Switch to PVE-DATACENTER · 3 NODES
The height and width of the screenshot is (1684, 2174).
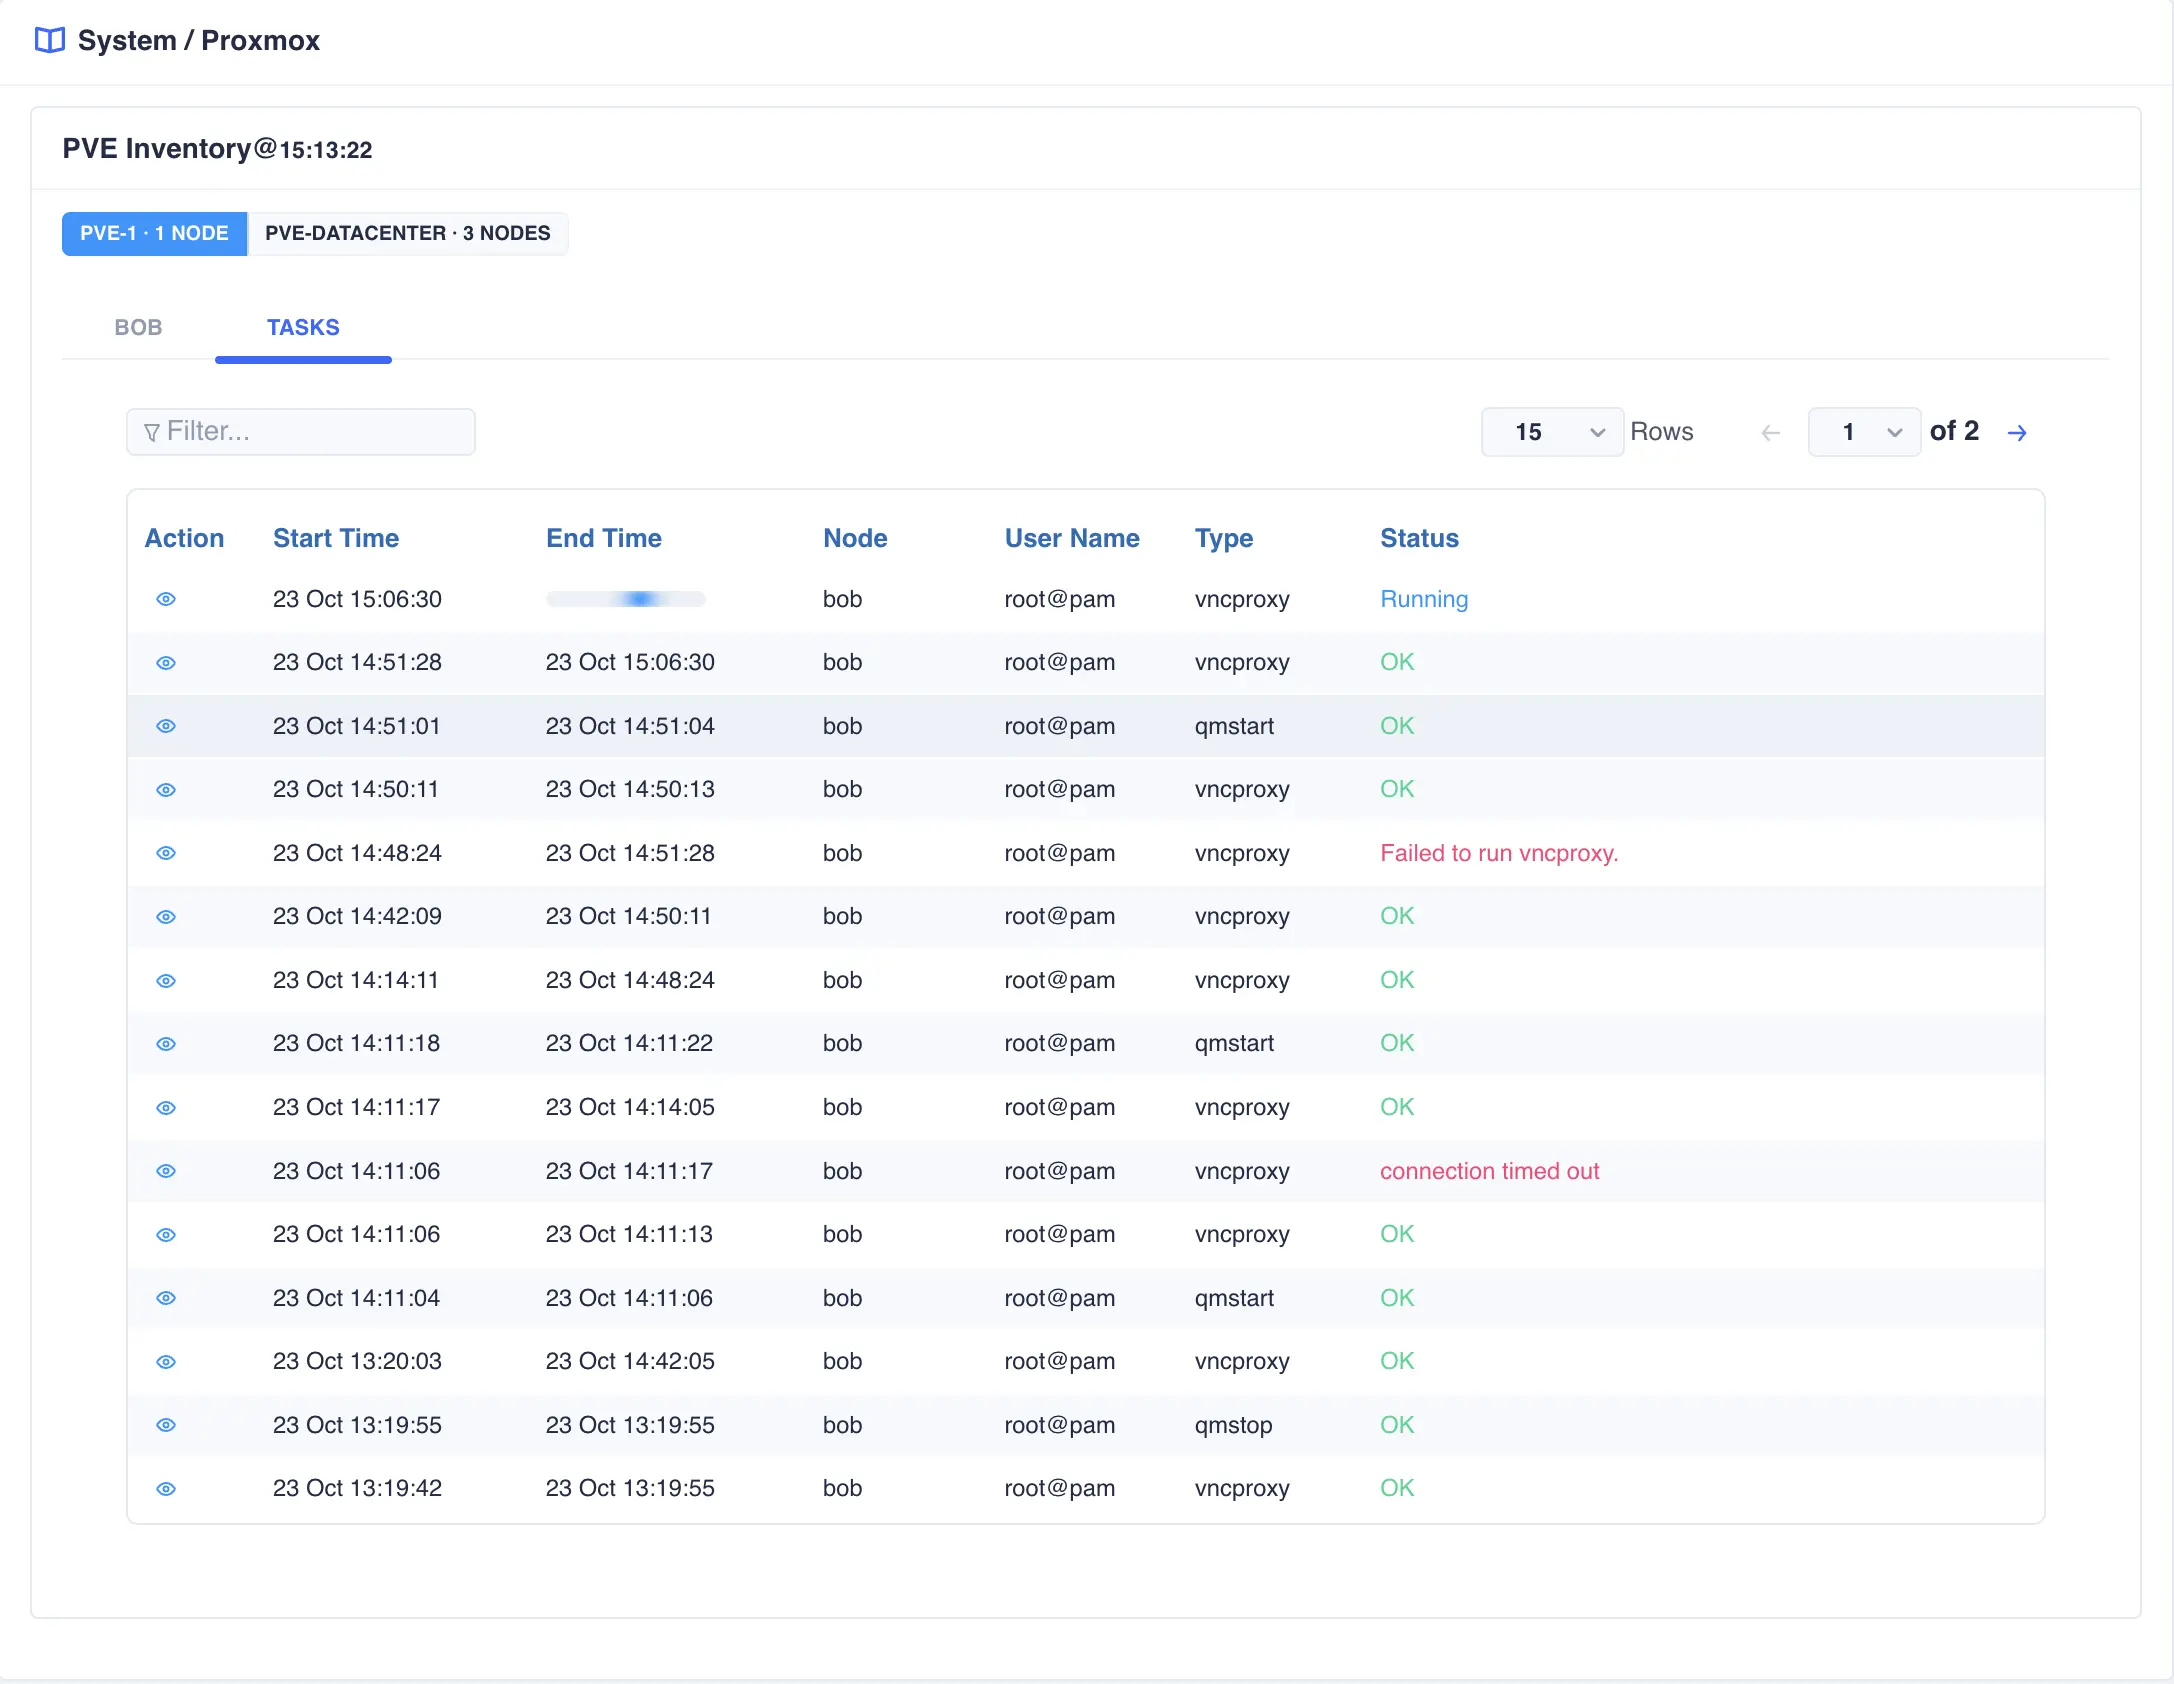tap(408, 233)
